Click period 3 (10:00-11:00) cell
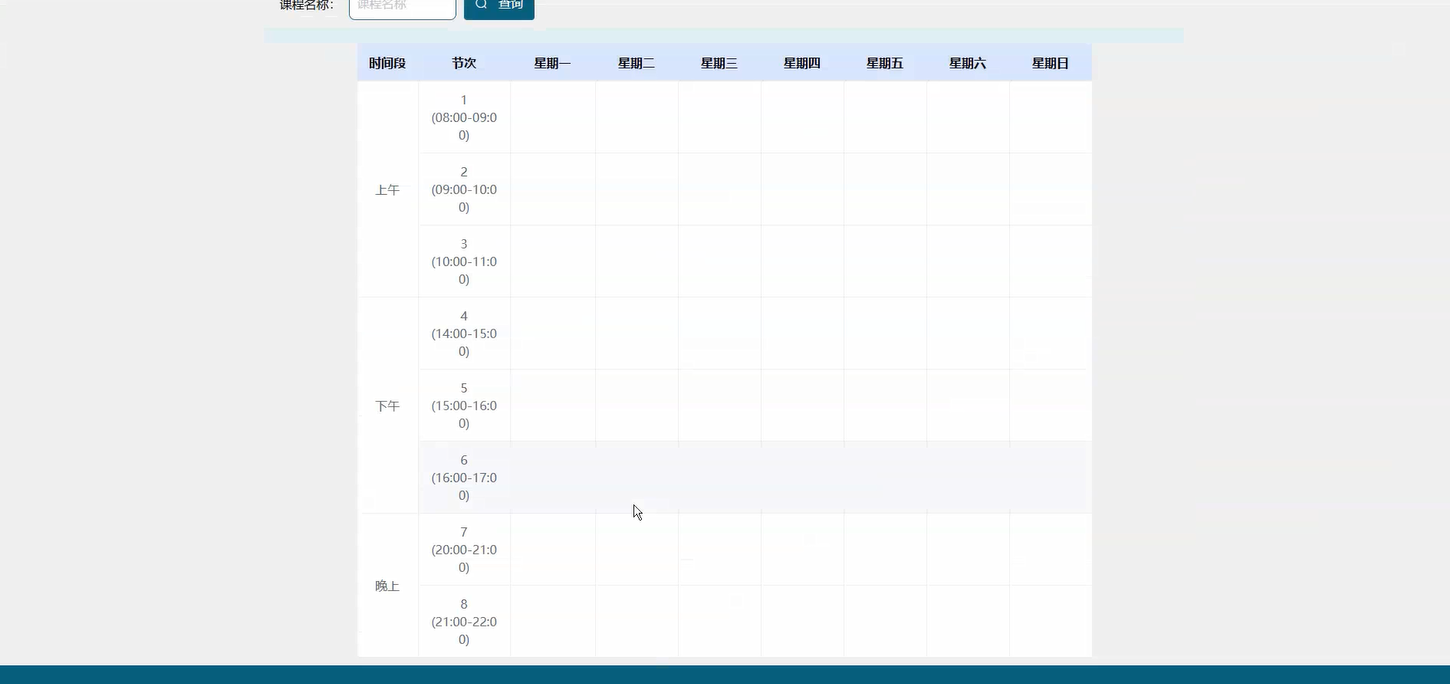 coord(464,262)
